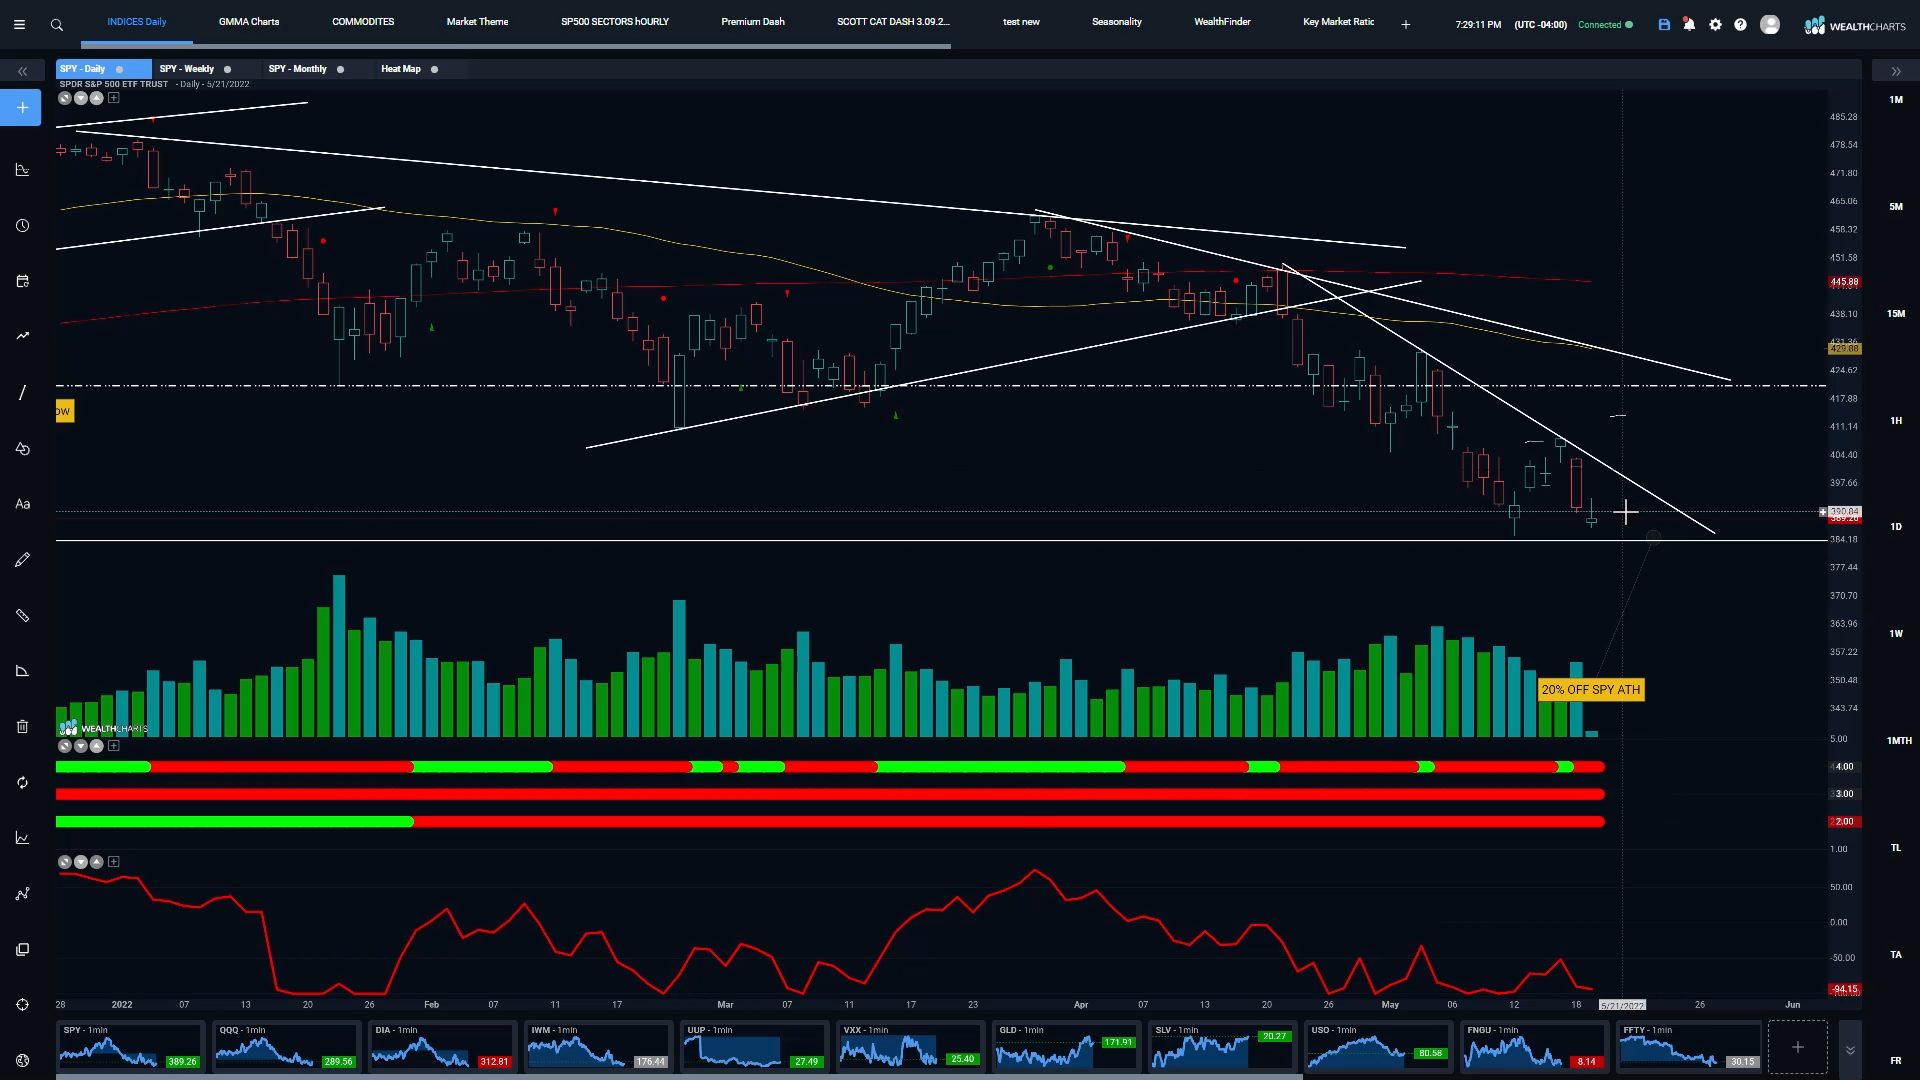
Task: Open the calendar events icon in sidebar
Action: (x=22, y=281)
